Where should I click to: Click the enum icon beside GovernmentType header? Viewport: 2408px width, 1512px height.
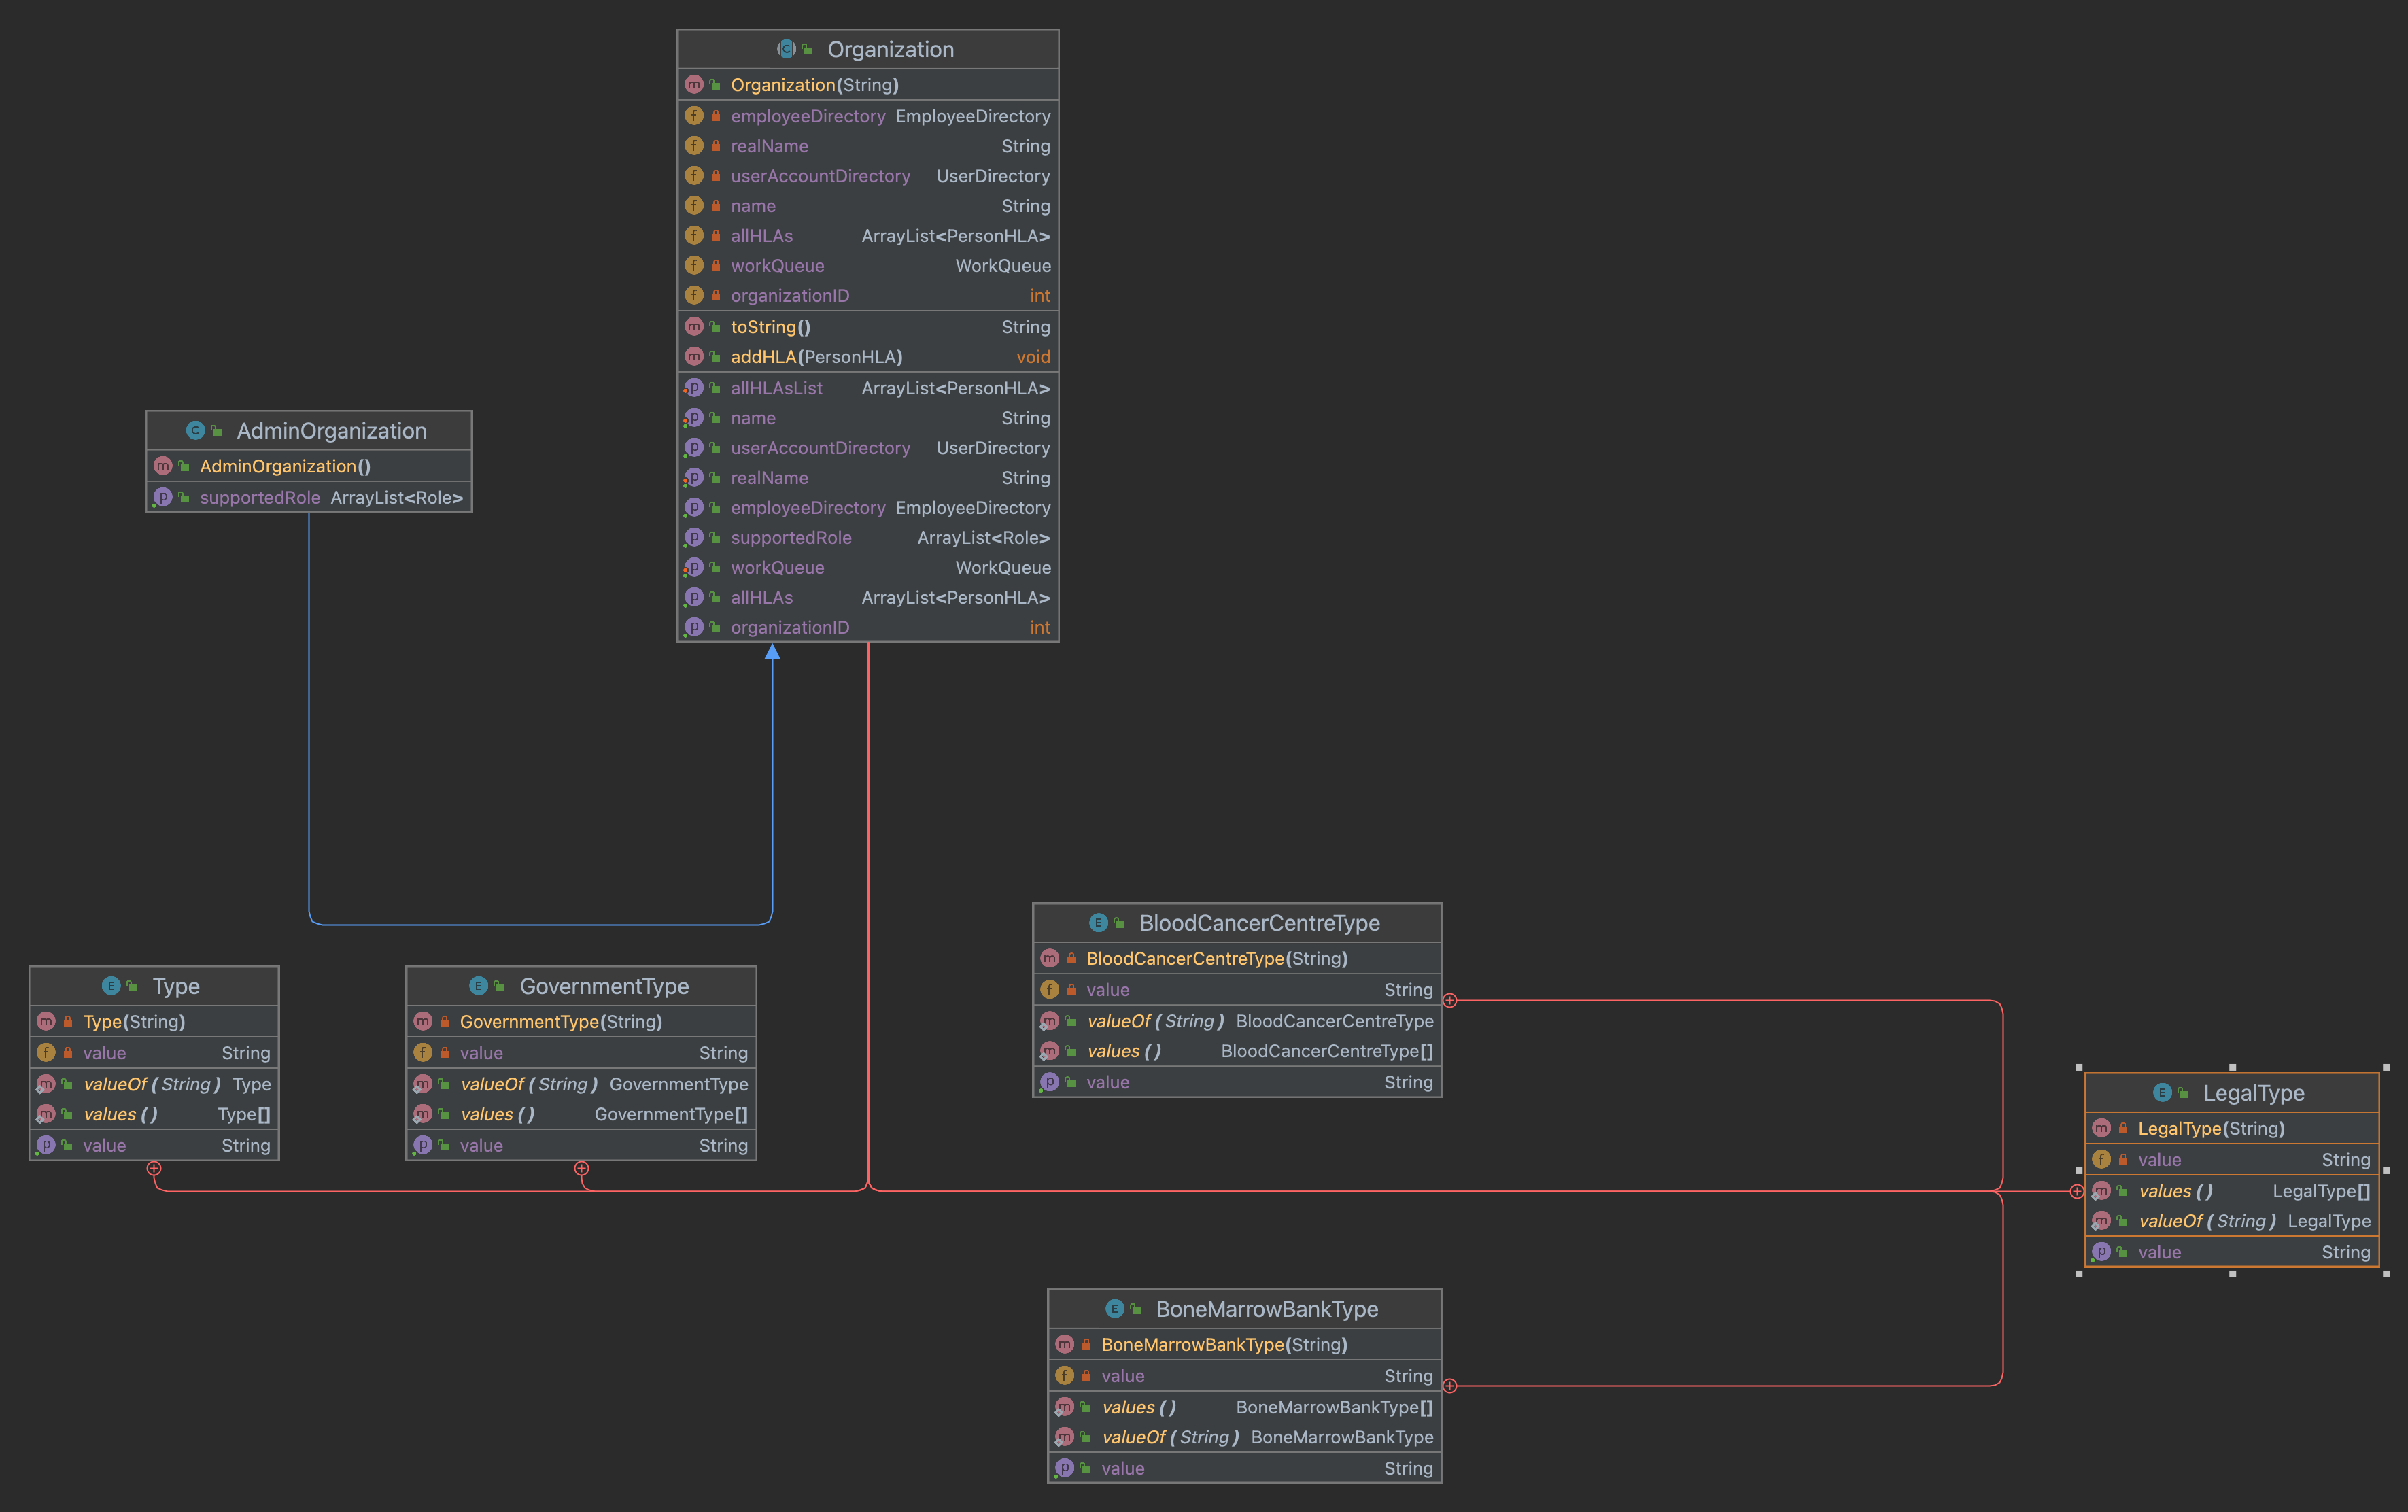[x=478, y=986]
